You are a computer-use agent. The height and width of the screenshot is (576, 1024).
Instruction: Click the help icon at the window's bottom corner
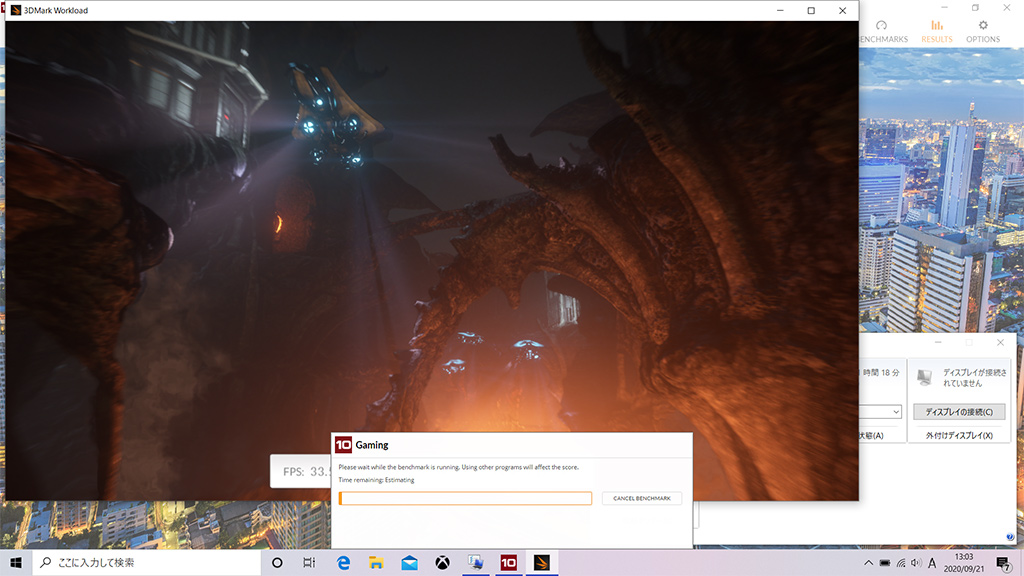point(1010,537)
